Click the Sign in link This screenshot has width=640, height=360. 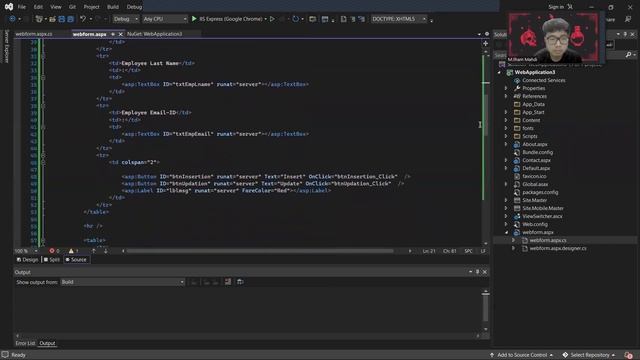click(556, 7)
